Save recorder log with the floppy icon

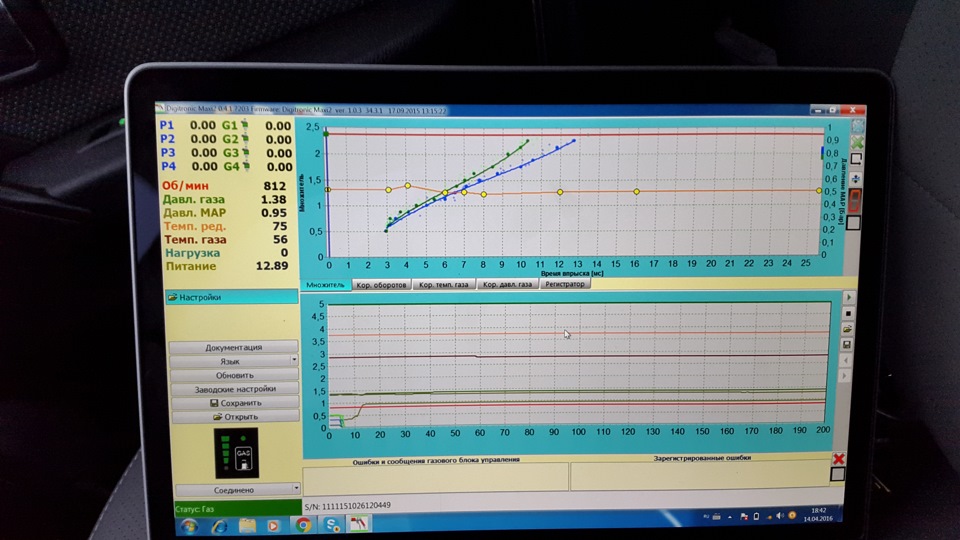847,345
